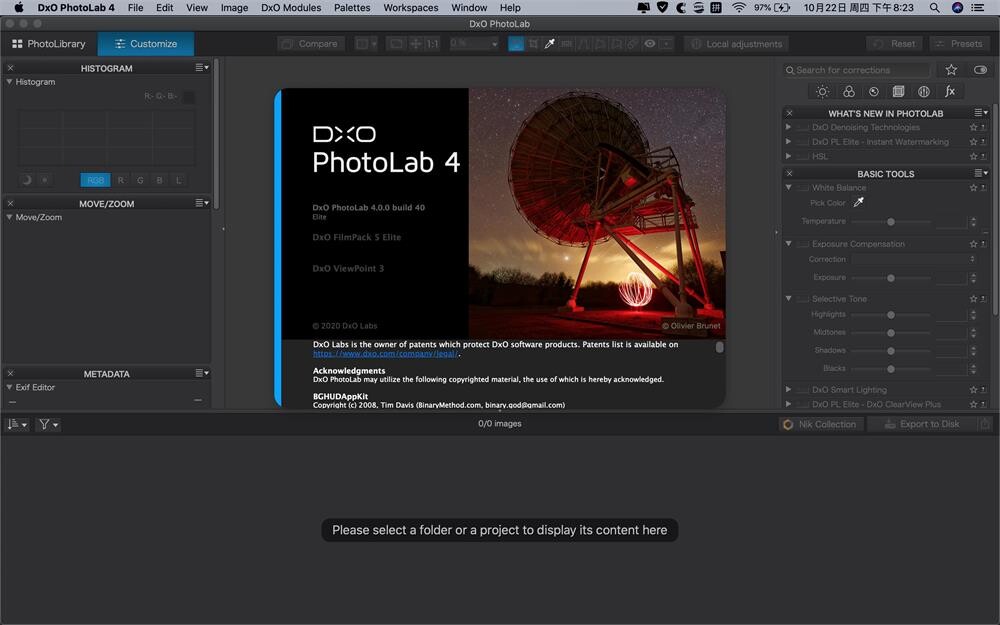Viewport: 1000px width, 625px height.
Task: Close the Histogram palette with X
Action: coord(10,68)
